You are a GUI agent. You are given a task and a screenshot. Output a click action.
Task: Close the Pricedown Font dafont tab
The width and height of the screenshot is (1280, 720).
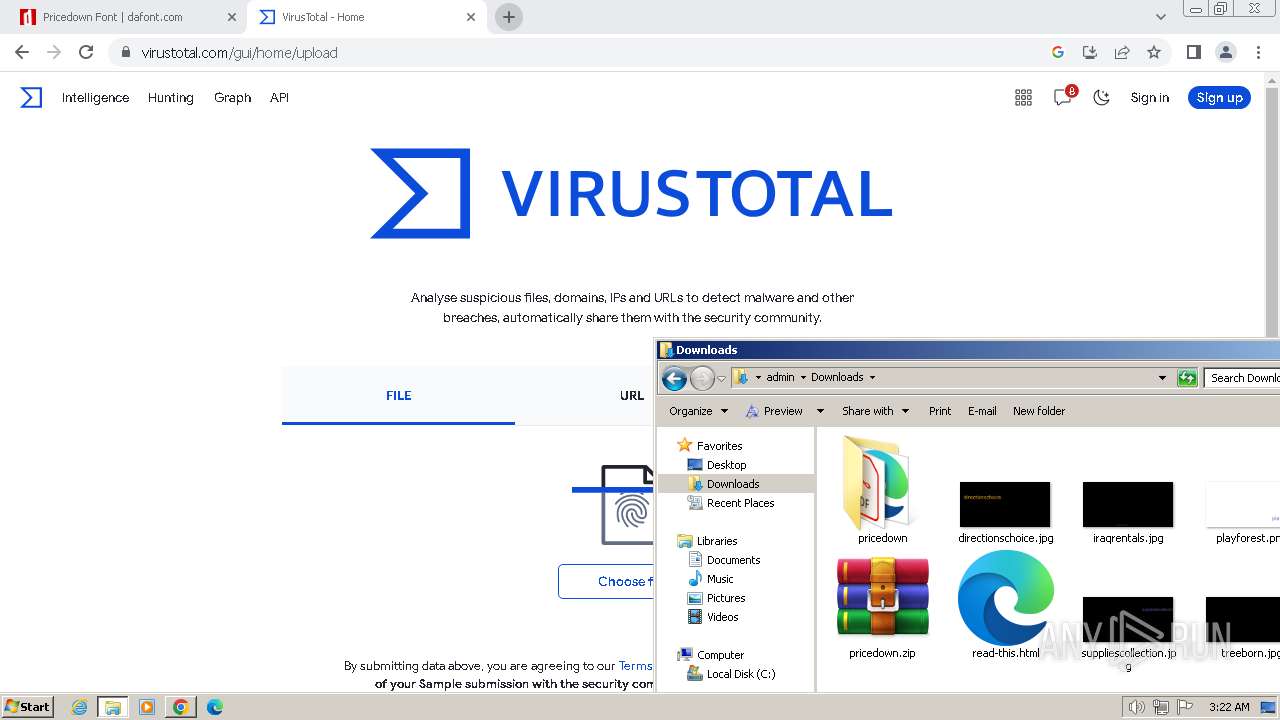click(x=232, y=17)
